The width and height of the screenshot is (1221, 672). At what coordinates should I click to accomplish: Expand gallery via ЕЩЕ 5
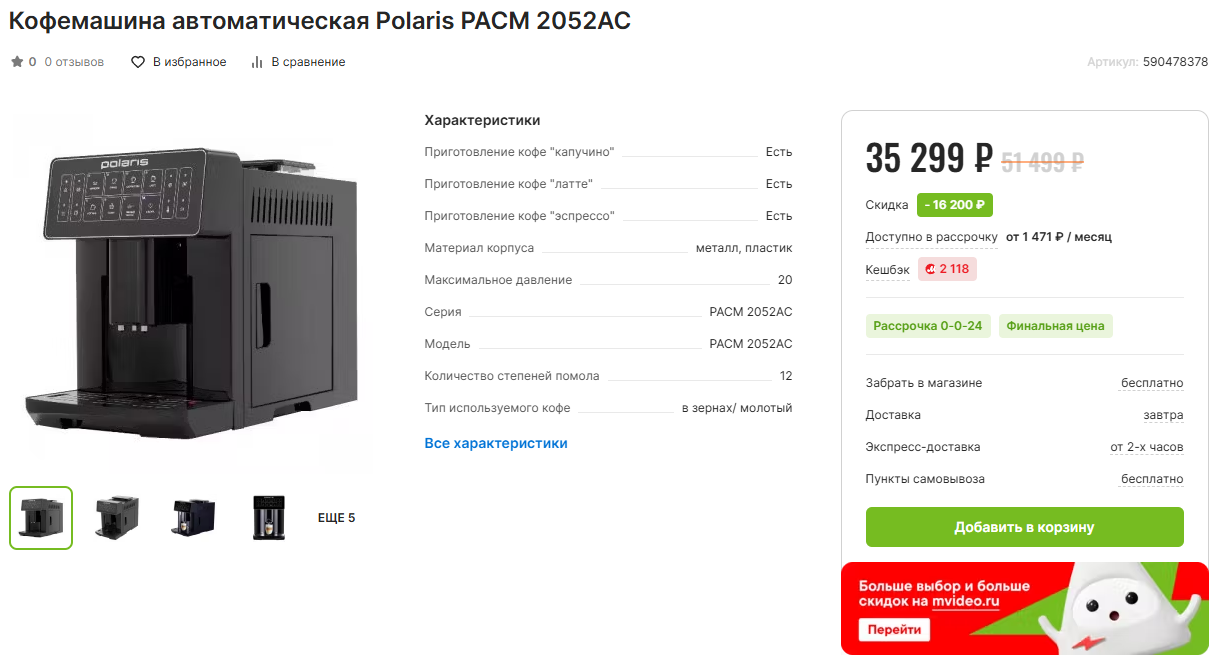[x=336, y=518]
